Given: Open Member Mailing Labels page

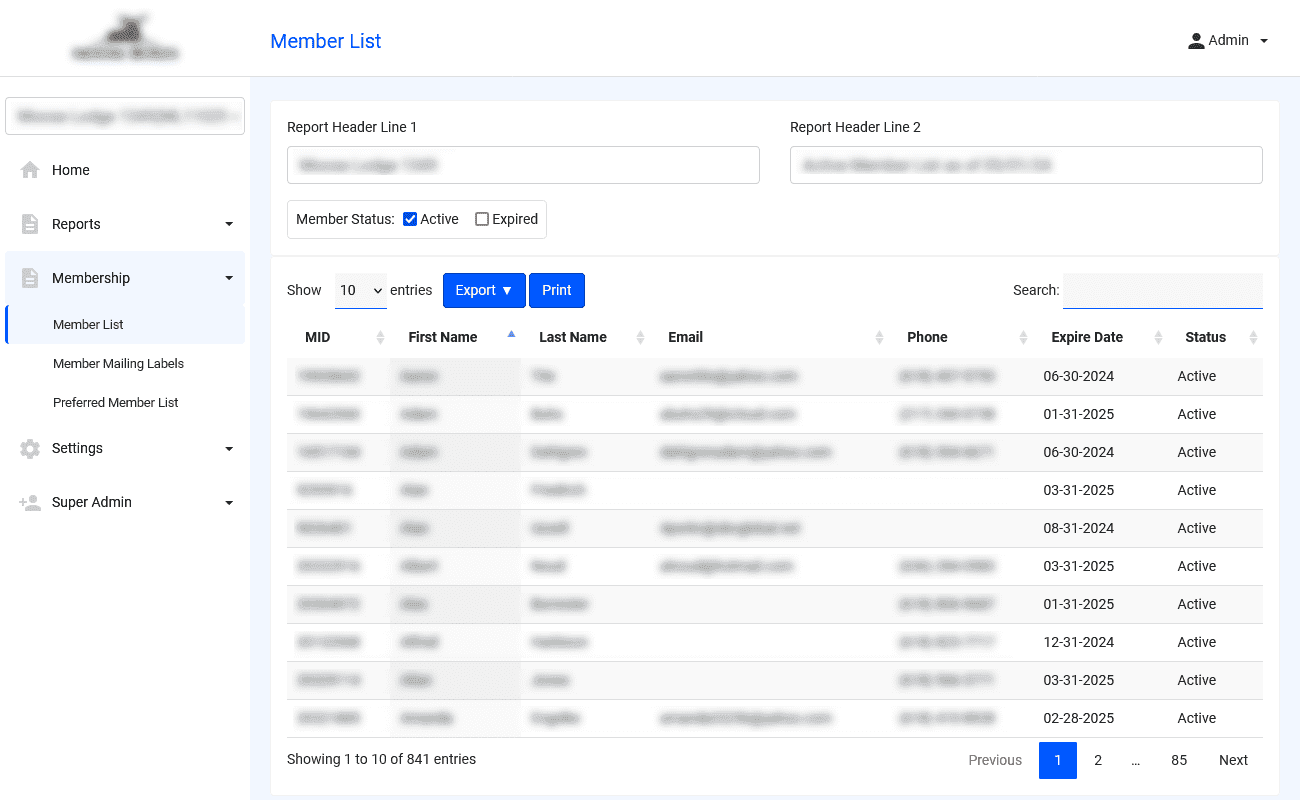Looking at the screenshot, I should [x=118, y=363].
